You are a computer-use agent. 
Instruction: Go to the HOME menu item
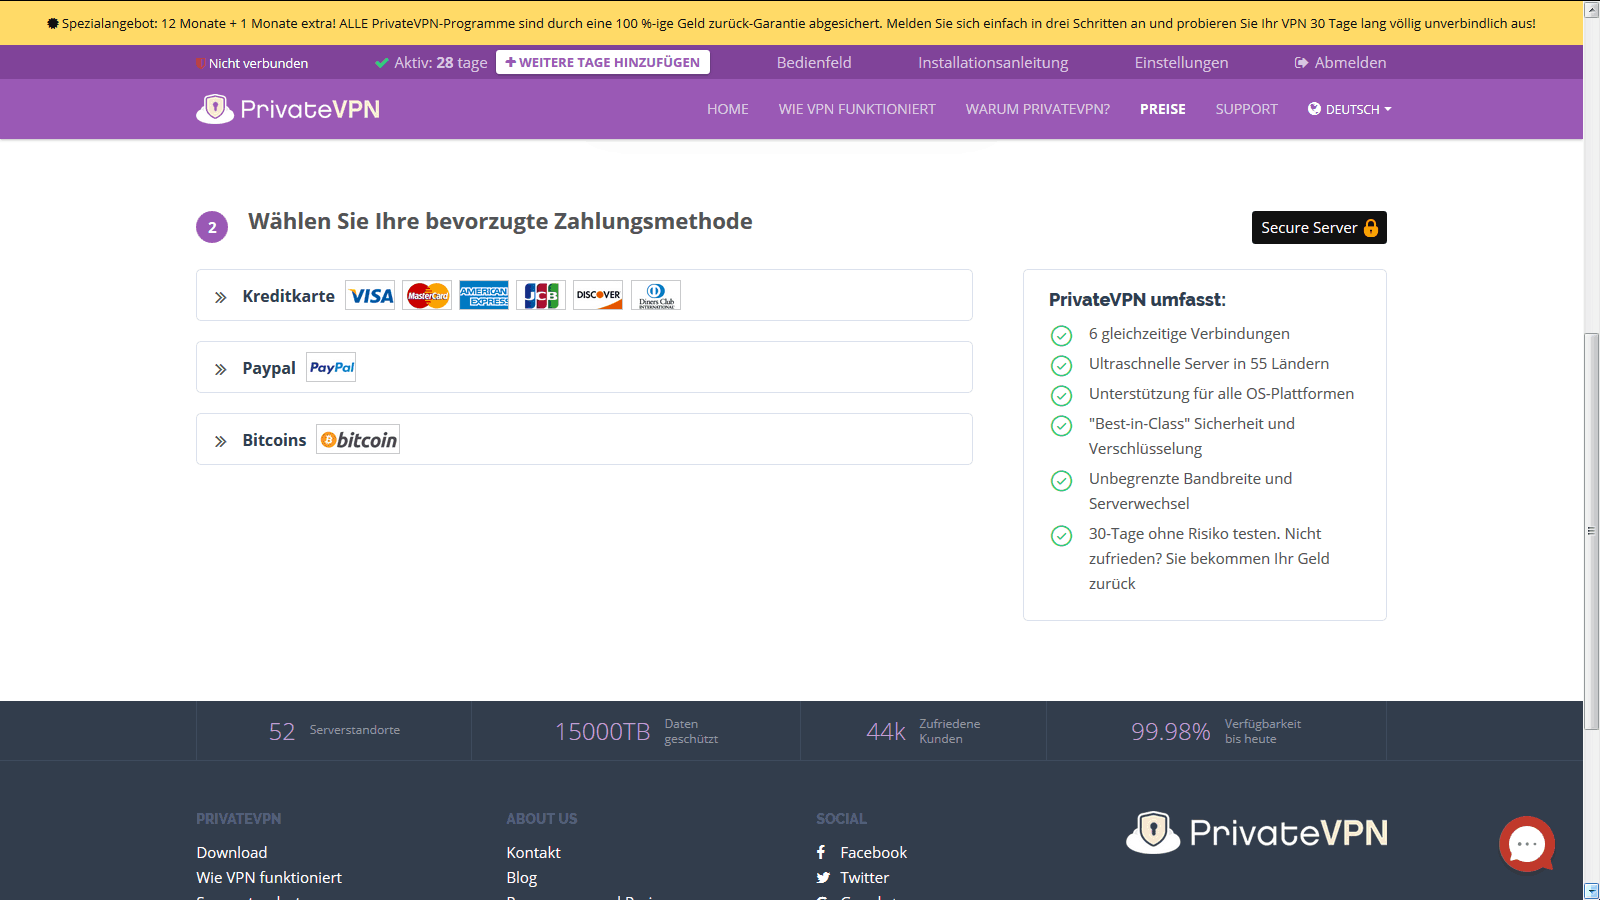point(728,109)
